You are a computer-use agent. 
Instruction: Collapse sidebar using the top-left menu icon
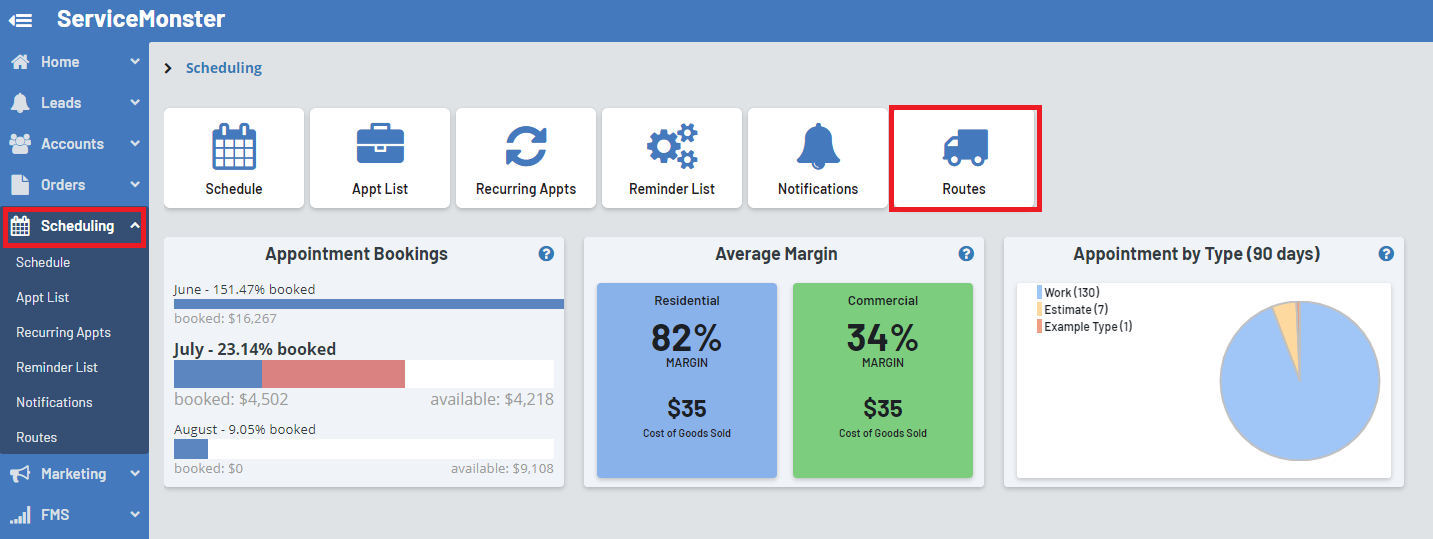pos(20,19)
